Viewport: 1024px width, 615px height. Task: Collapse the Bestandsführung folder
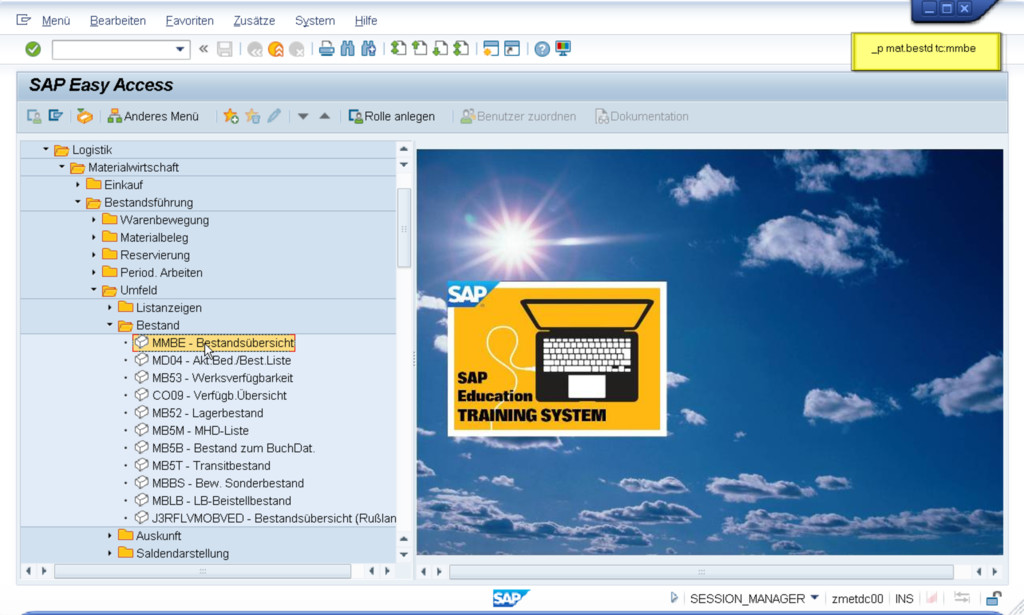[78, 202]
